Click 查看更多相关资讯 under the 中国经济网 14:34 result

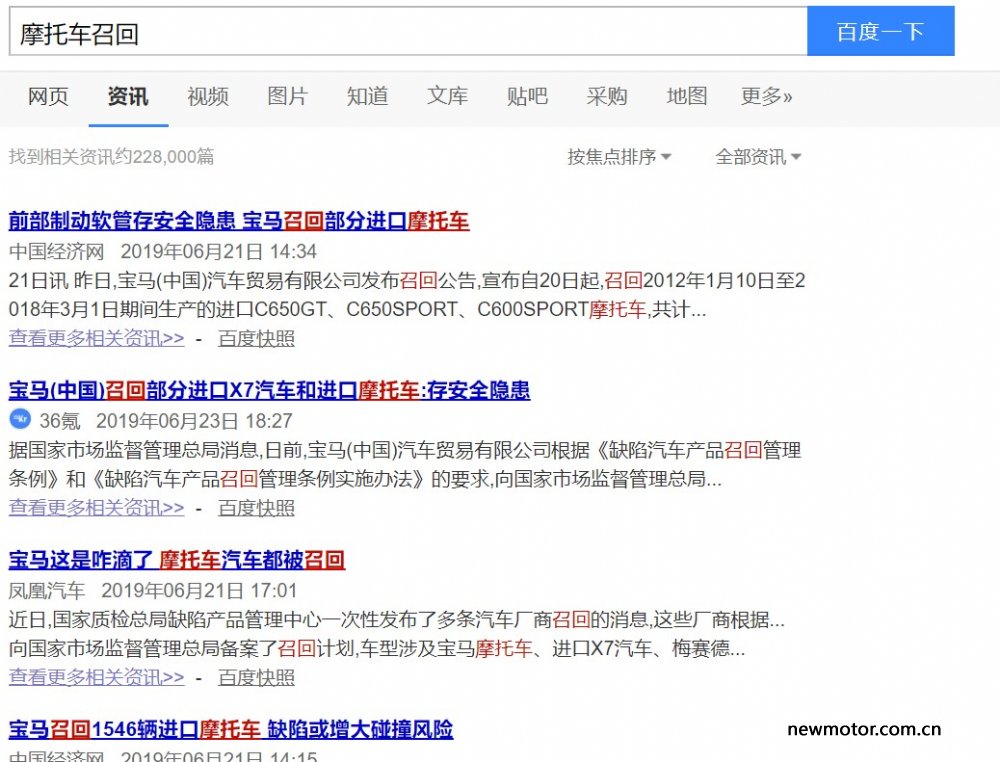tap(96, 338)
